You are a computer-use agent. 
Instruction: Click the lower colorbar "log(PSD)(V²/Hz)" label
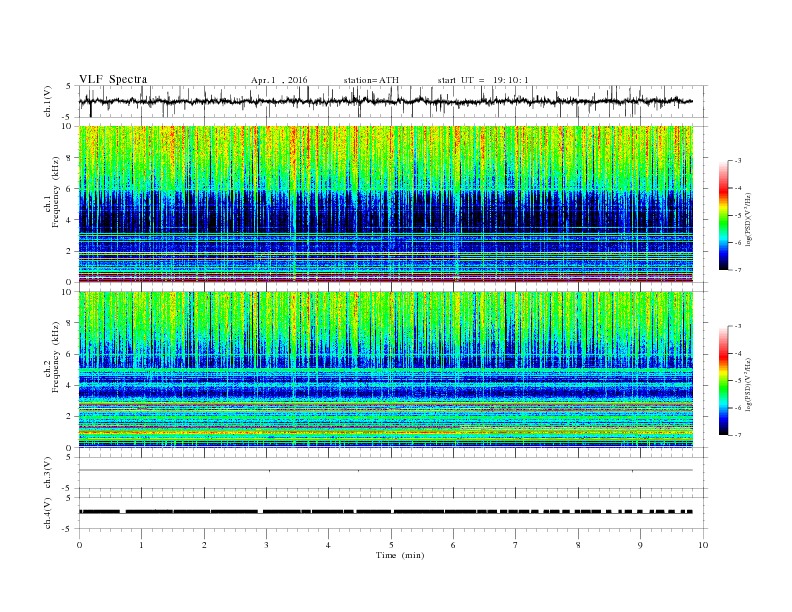(x=749, y=384)
